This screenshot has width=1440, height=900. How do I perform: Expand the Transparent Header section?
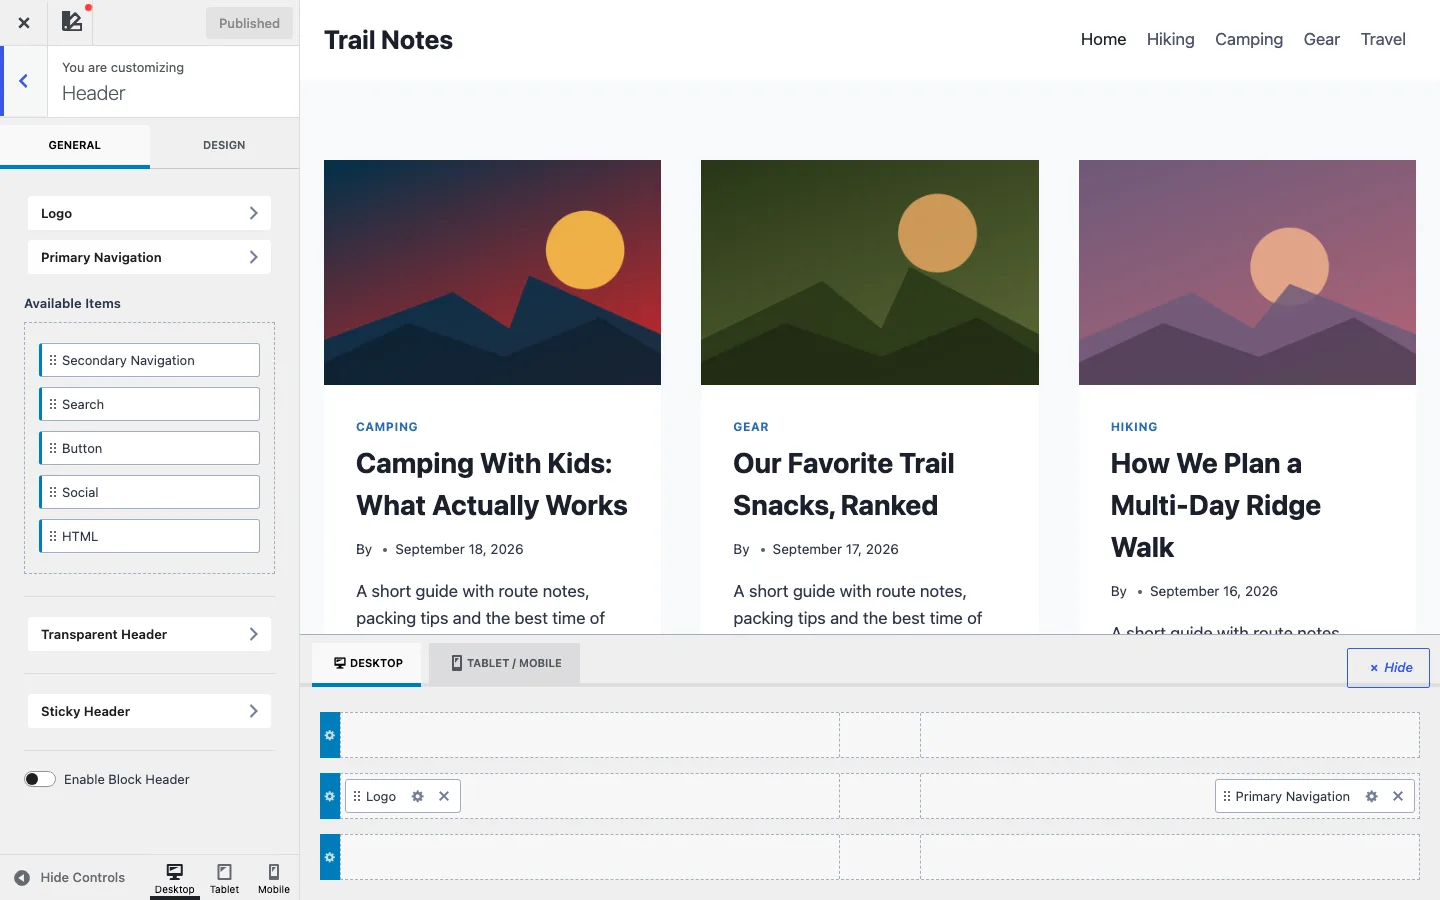pos(149,634)
